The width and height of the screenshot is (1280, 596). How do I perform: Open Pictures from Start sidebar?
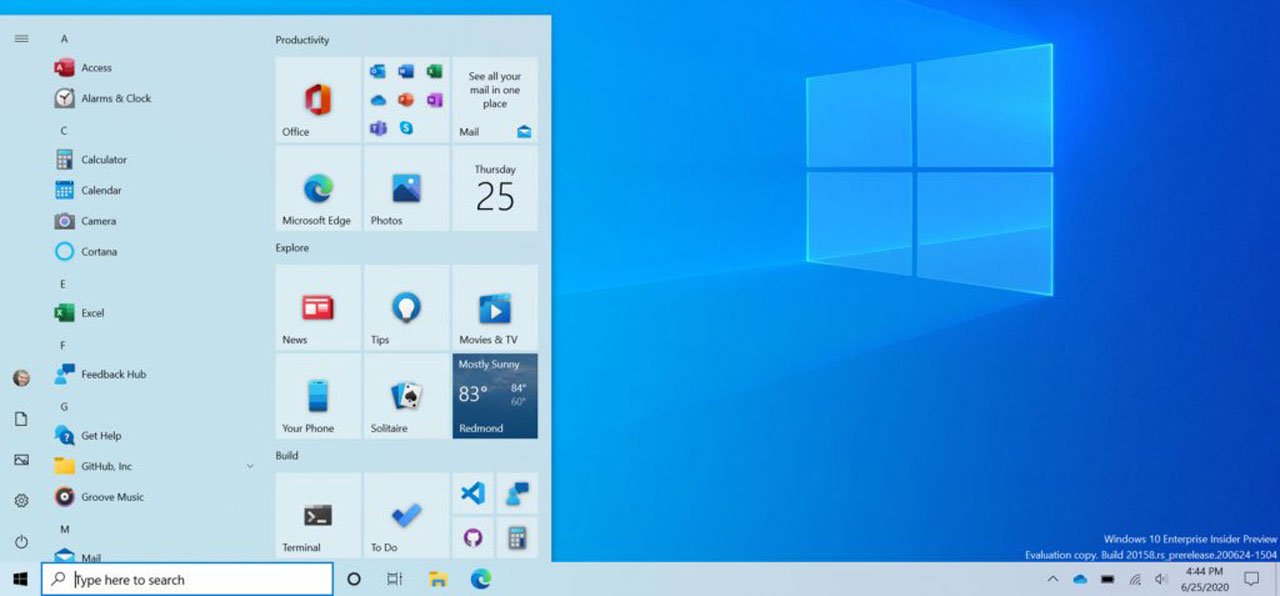pos(21,460)
